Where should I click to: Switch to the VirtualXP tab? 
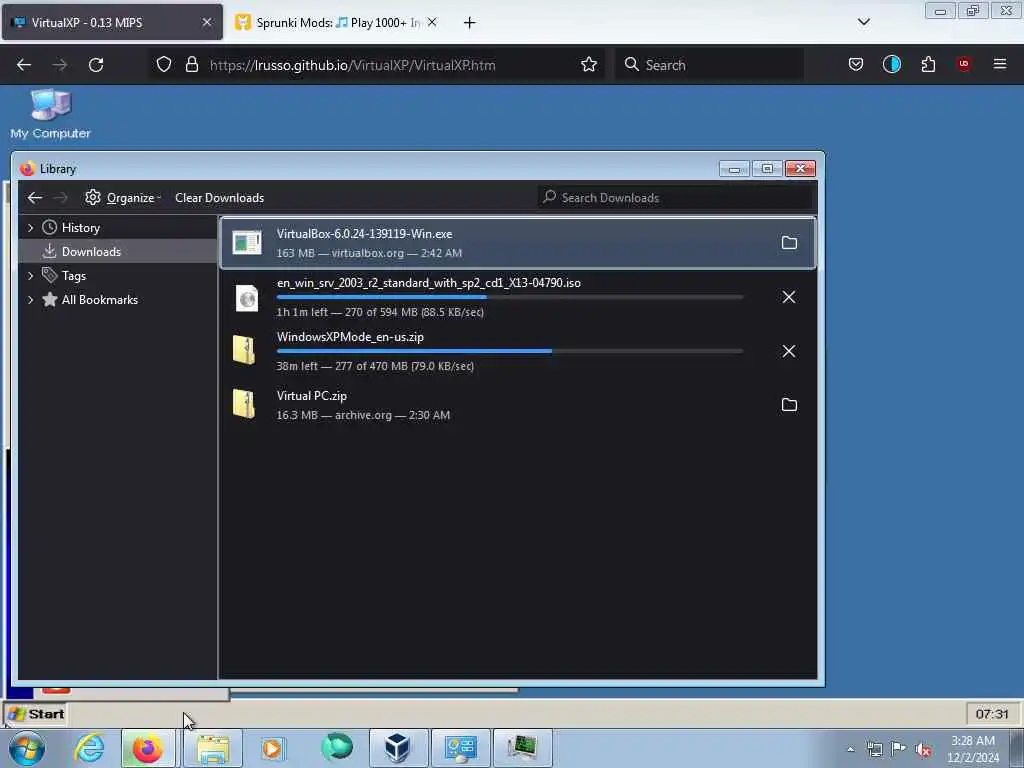click(112, 22)
